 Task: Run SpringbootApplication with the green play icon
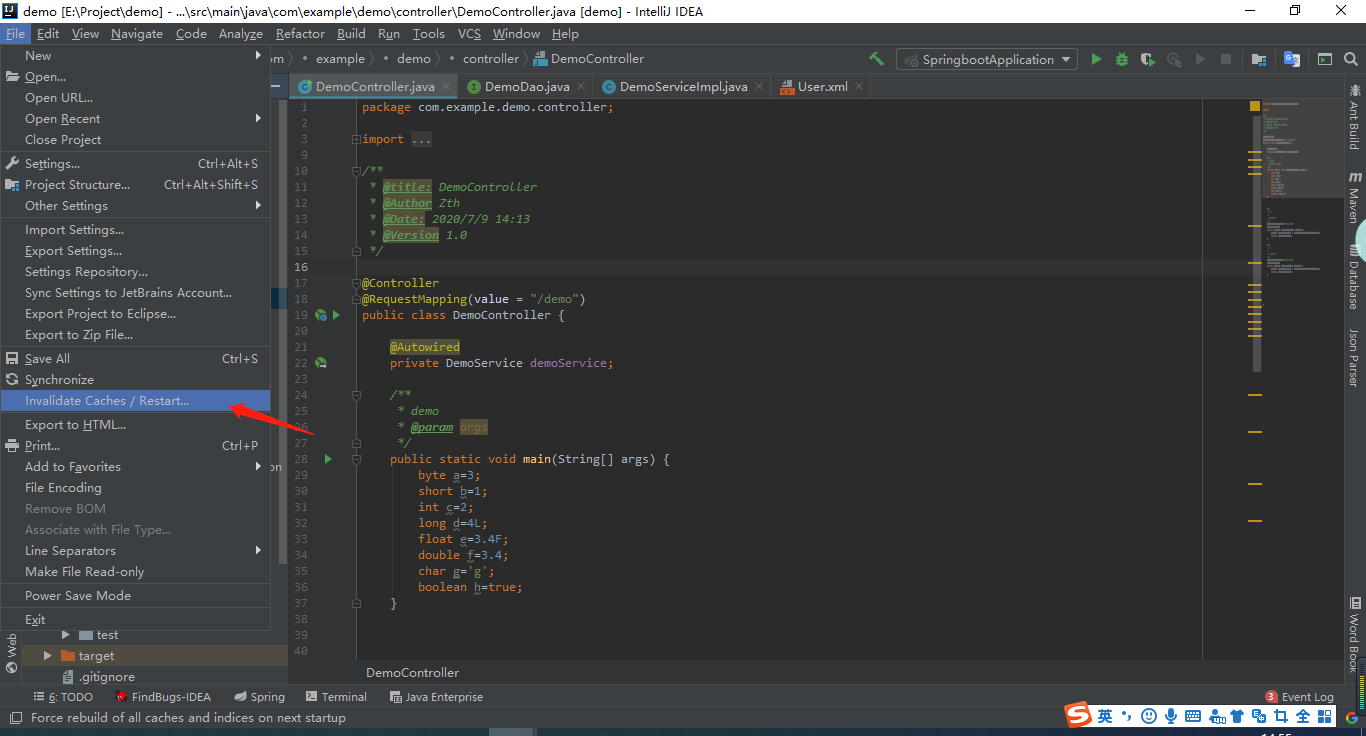(1096, 59)
